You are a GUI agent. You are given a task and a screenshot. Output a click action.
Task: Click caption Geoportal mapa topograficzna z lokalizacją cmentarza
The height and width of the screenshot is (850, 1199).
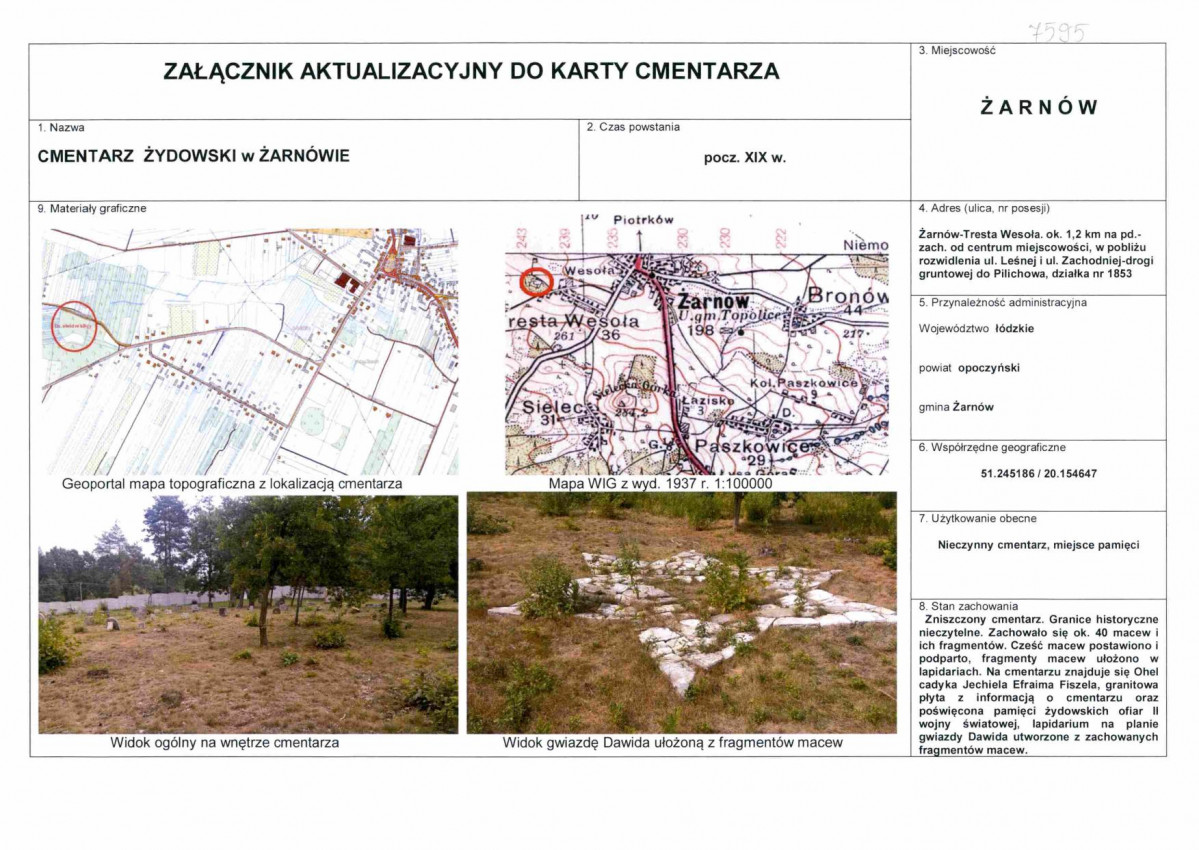coord(232,484)
